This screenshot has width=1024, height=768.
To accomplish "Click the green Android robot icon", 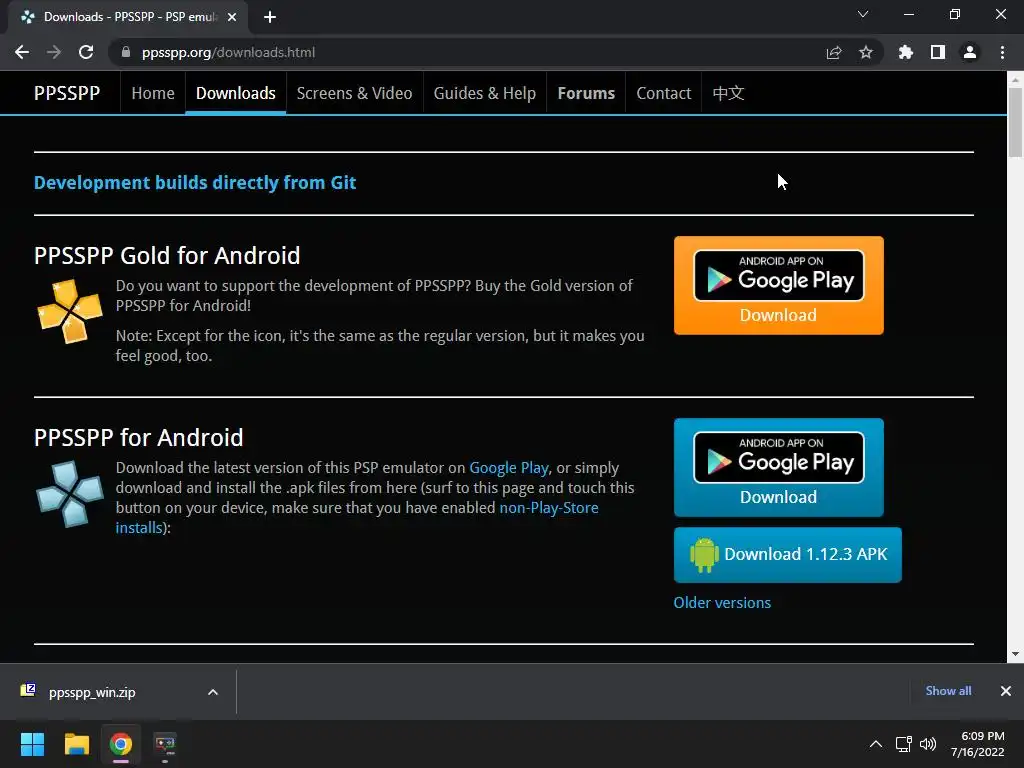I will click(704, 555).
